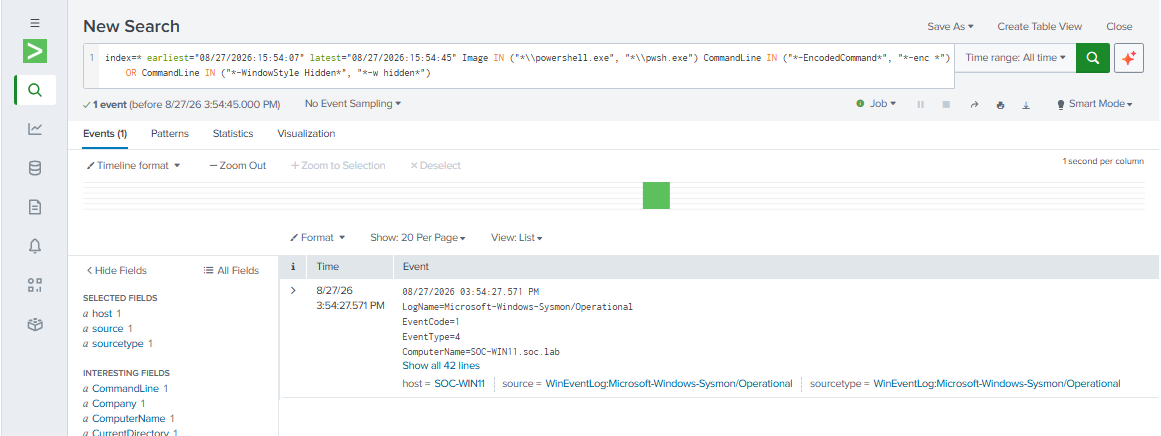The height and width of the screenshot is (436, 1161).
Task: Click Hide Fields
Action: coord(116,270)
